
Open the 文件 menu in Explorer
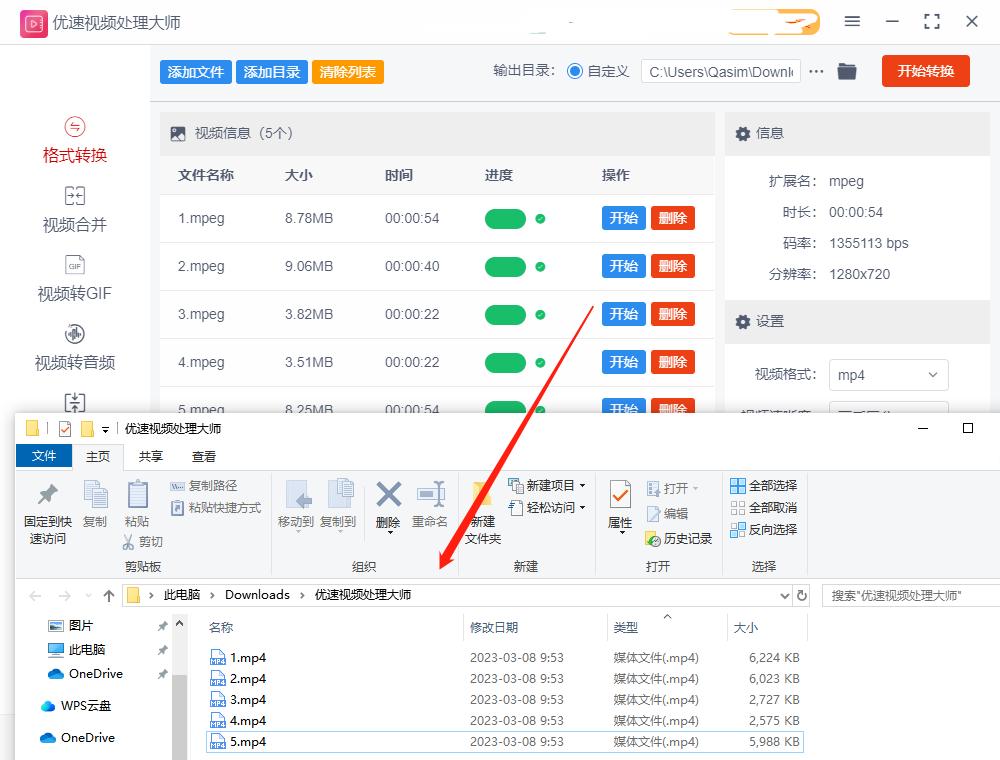coord(44,456)
